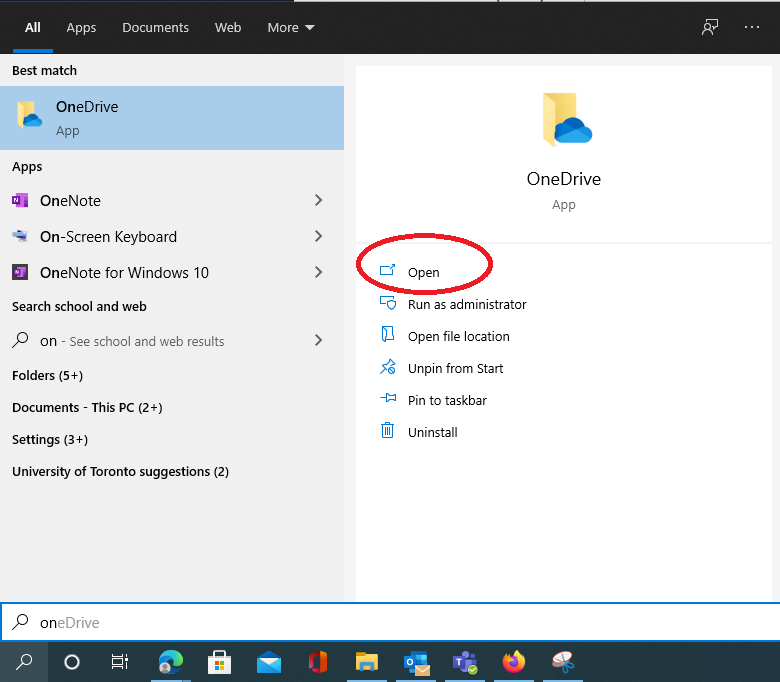780x682 pixels.
Task: Open the More filter dropdown
Action: [x=291, y=27]
